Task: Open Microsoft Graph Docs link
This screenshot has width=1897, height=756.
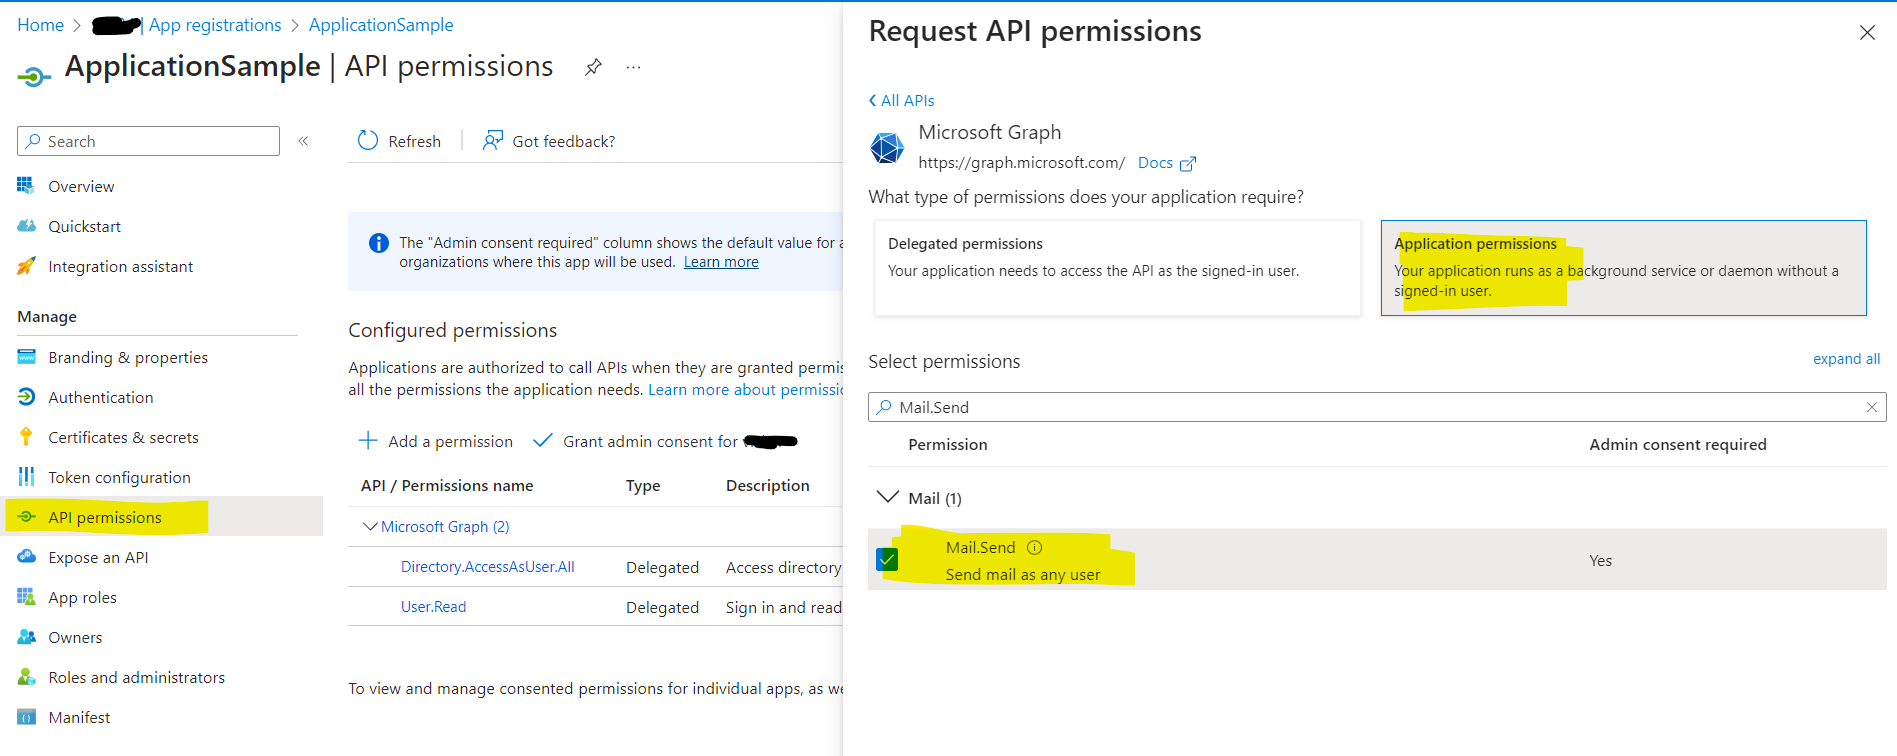Action: coord(1166,163)
